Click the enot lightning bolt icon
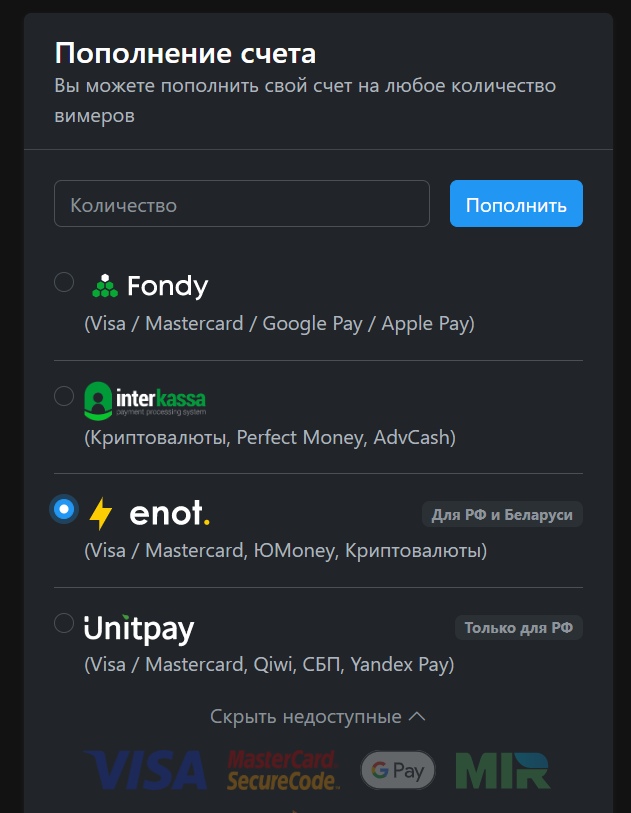This screenshot has width=631, height=813. pos(101,514)
